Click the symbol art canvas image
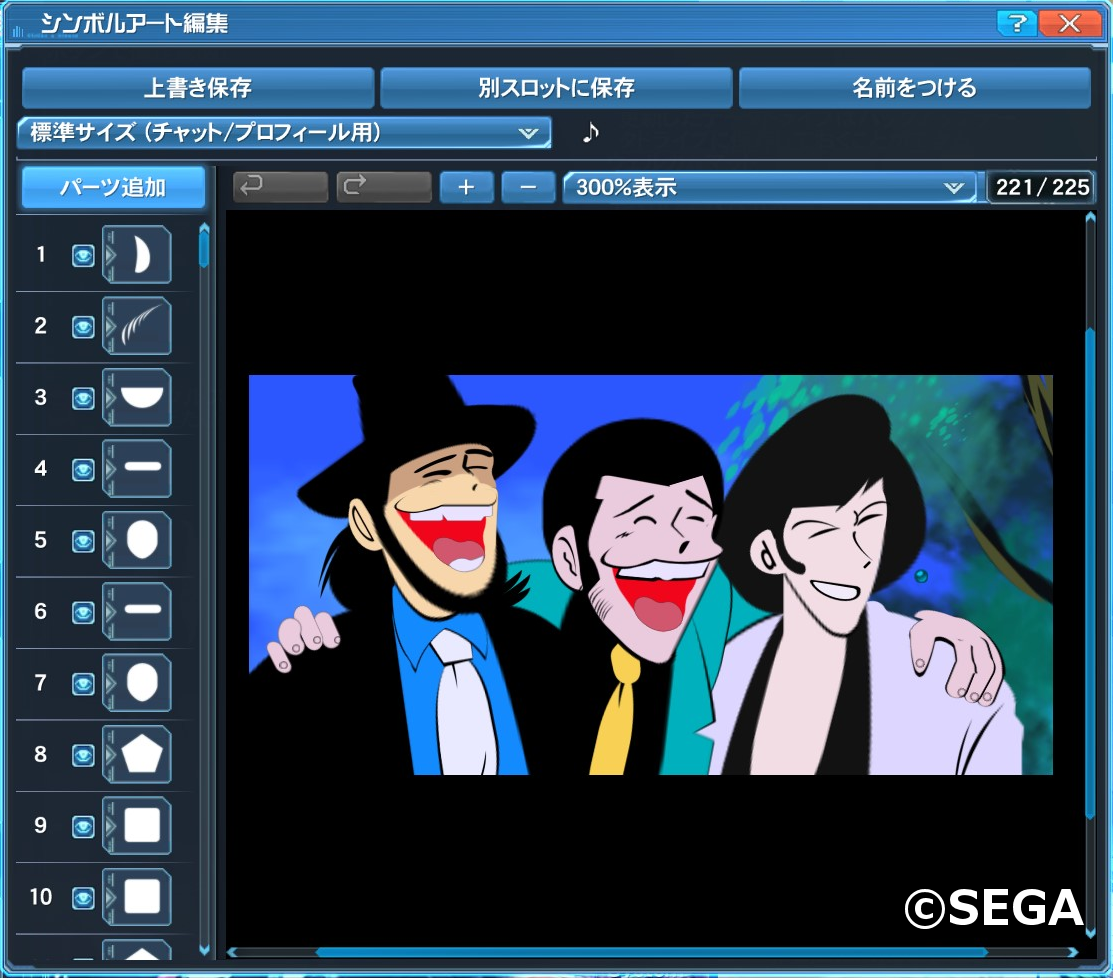Viewport: 1113px width, 978px height. [650, 575]
